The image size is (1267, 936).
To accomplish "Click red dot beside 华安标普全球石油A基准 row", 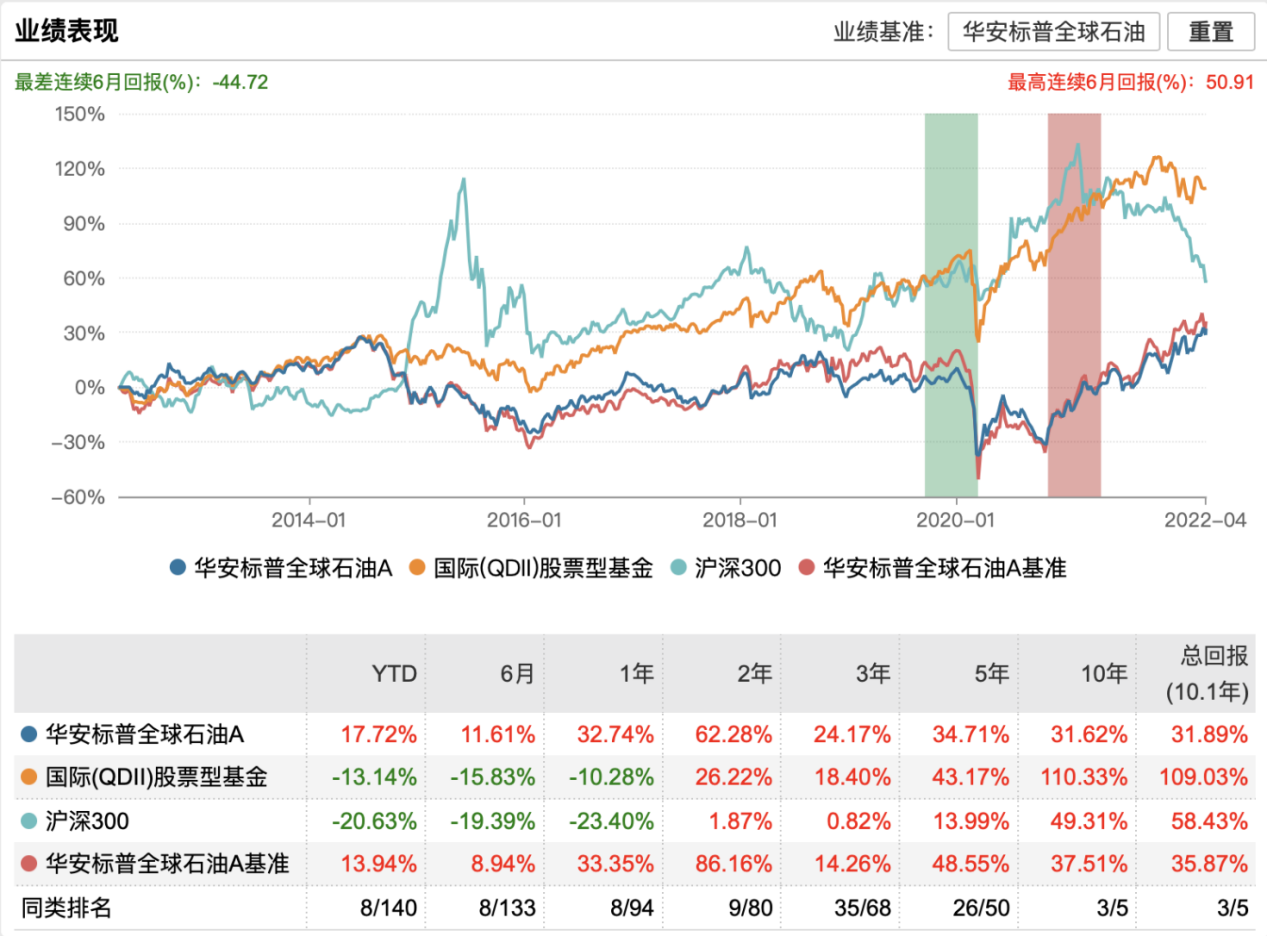I will tap(29, 864).
